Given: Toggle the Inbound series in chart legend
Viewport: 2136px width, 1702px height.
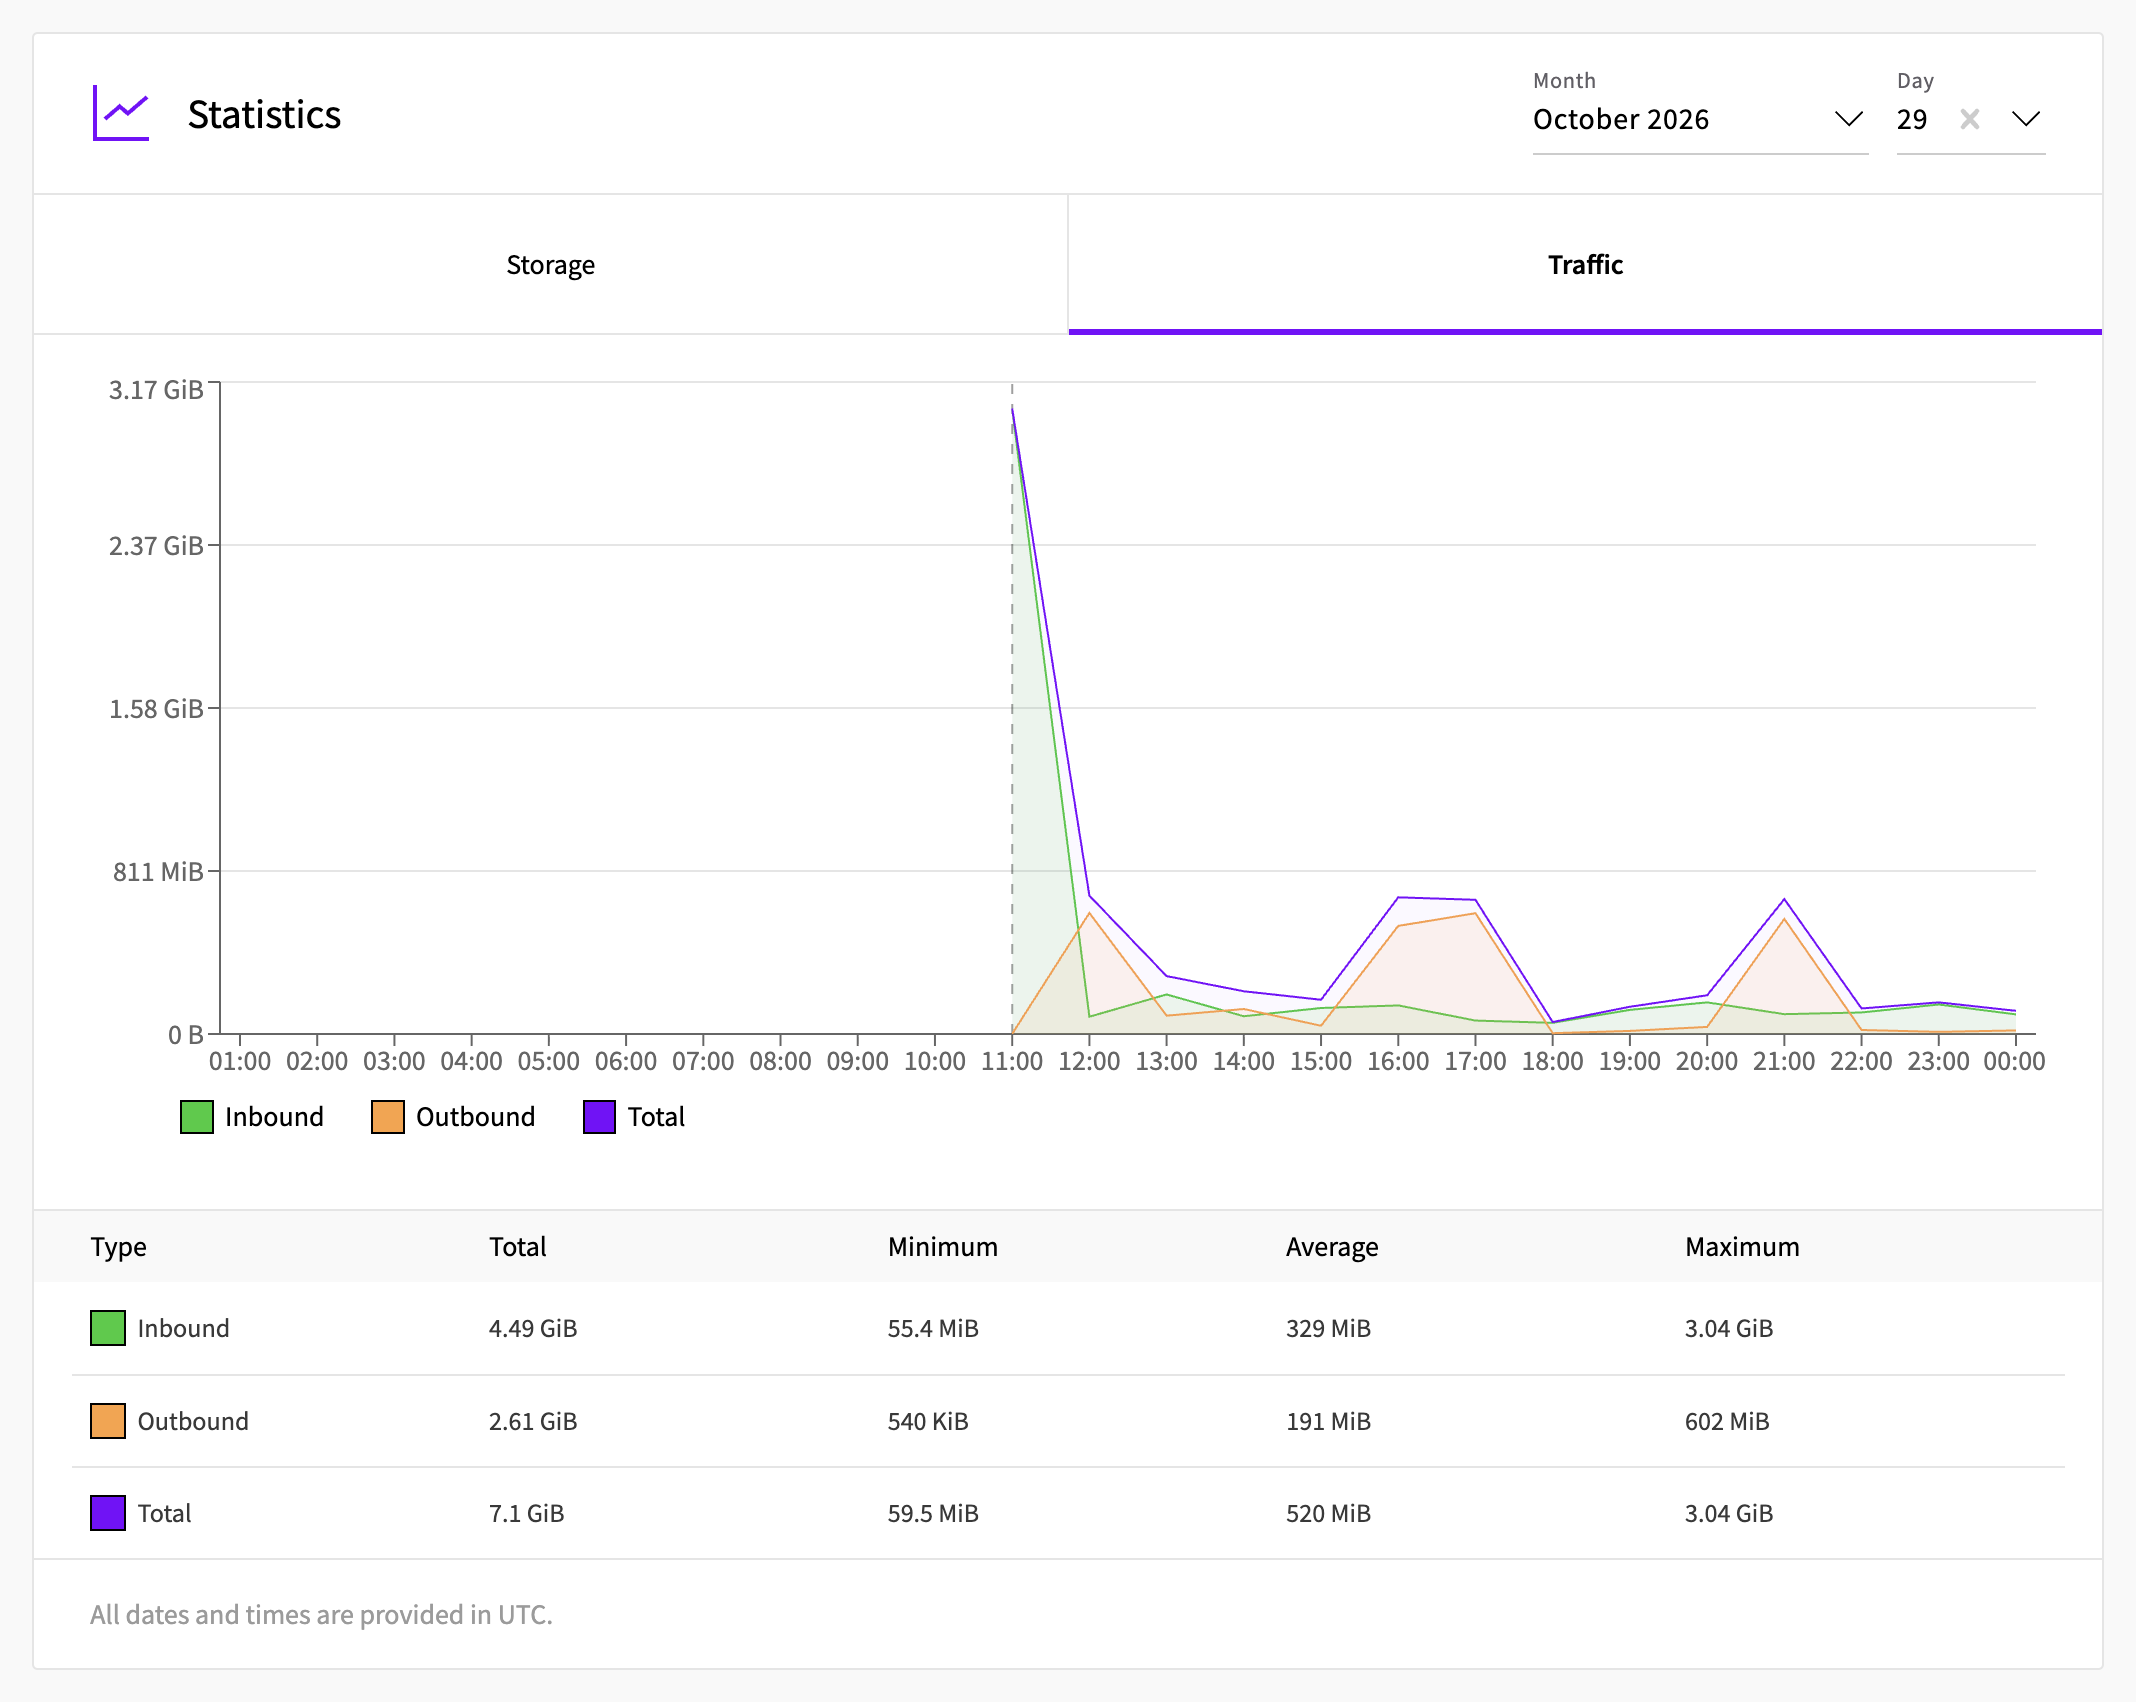Looking at the screenshot, I should 252,1117.
